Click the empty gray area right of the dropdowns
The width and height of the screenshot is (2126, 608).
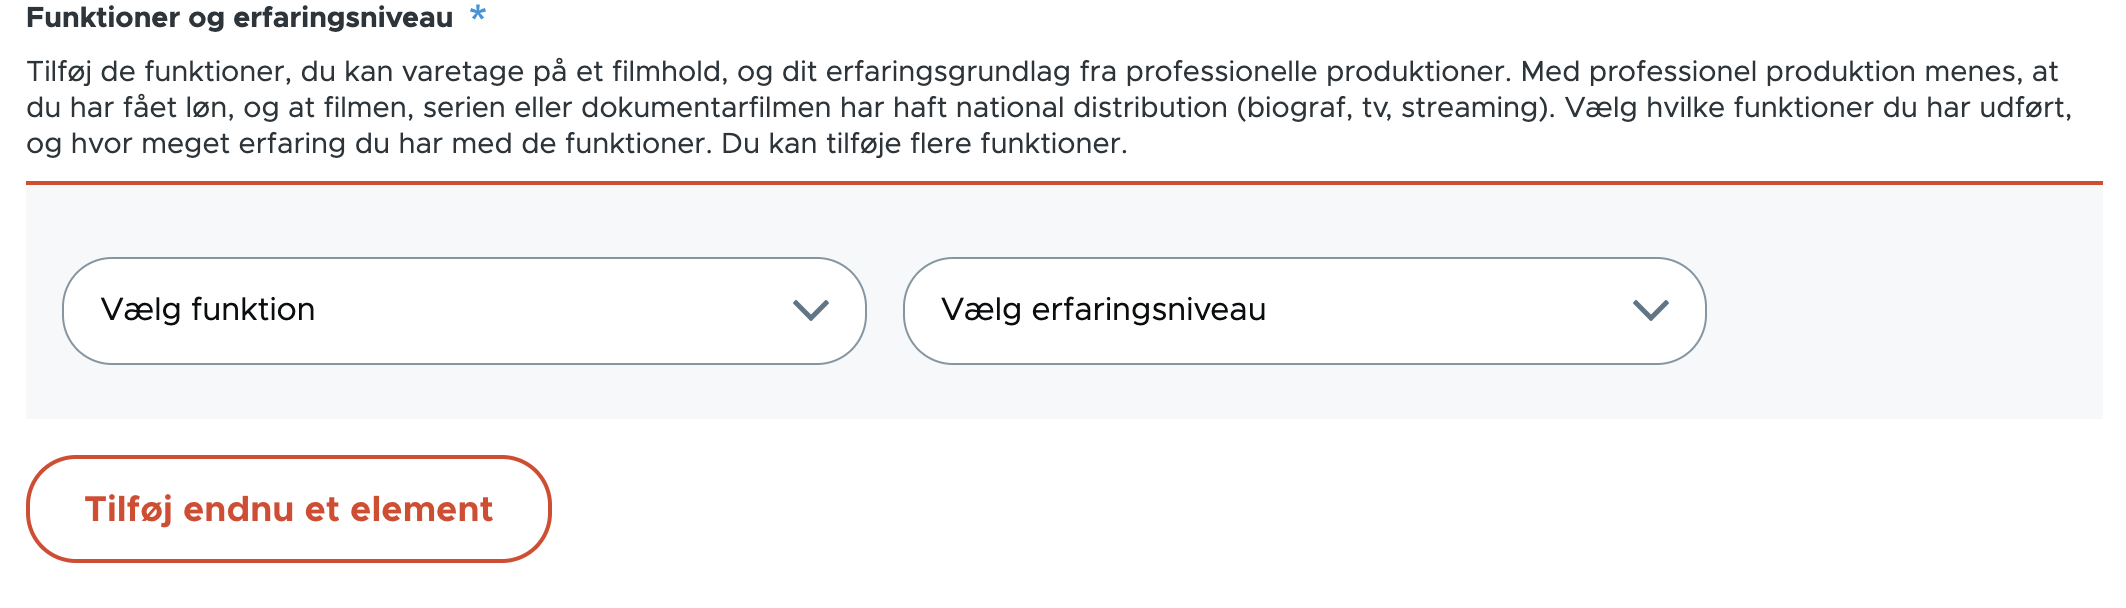pos(1900,310)
